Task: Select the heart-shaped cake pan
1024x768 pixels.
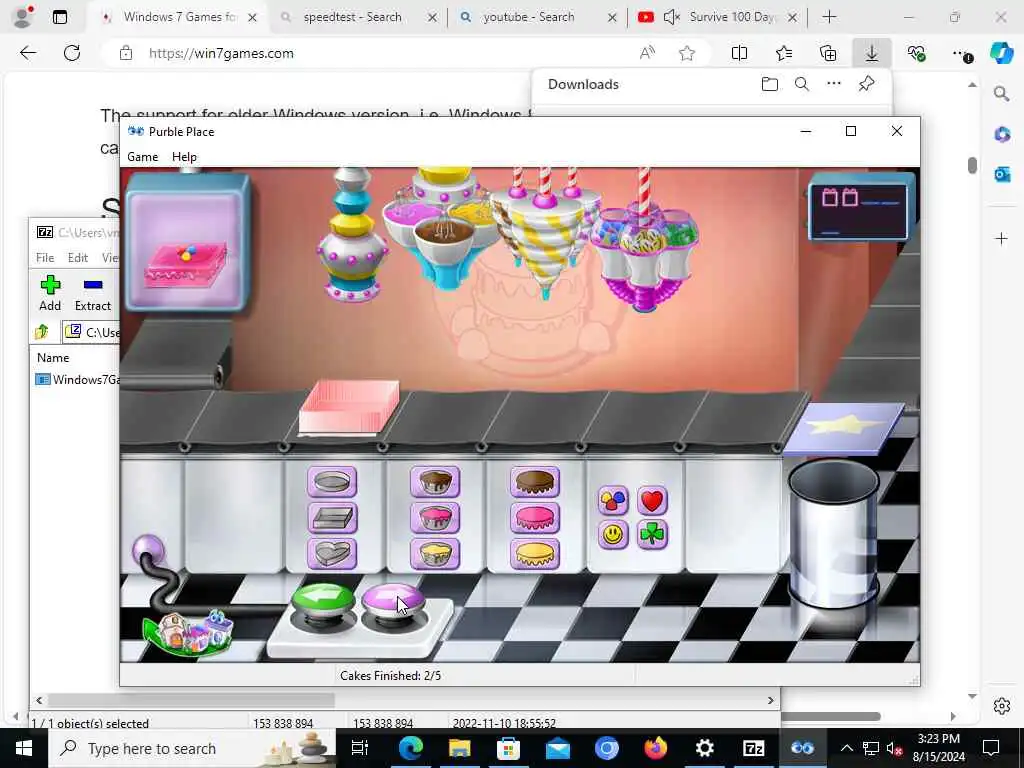Action: (x=332, y=554)
